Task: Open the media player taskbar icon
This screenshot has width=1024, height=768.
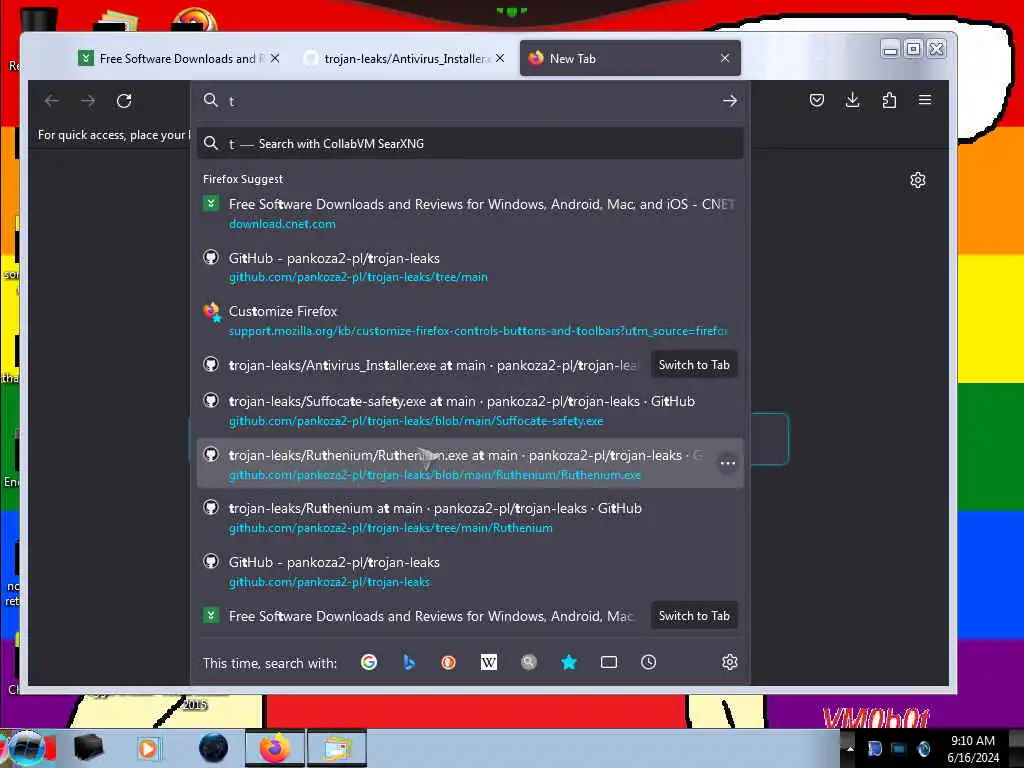Action: click(148, 748)
